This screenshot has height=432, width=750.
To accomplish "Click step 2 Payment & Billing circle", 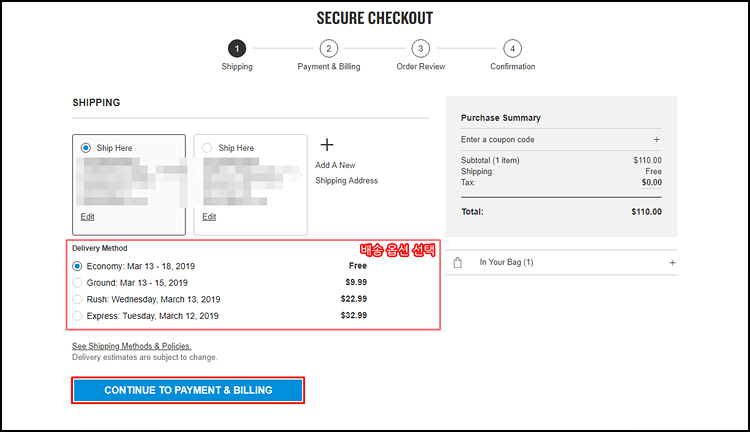I will point(329,48).
